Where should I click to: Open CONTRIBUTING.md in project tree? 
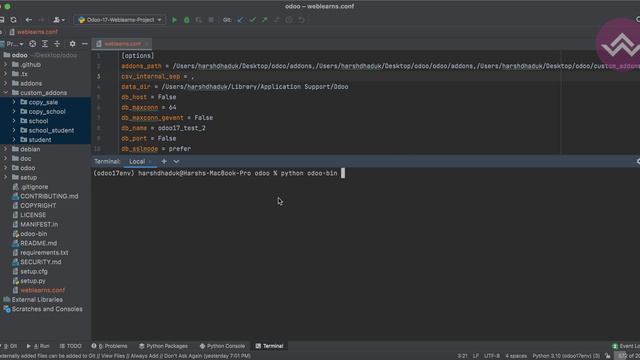49,196
